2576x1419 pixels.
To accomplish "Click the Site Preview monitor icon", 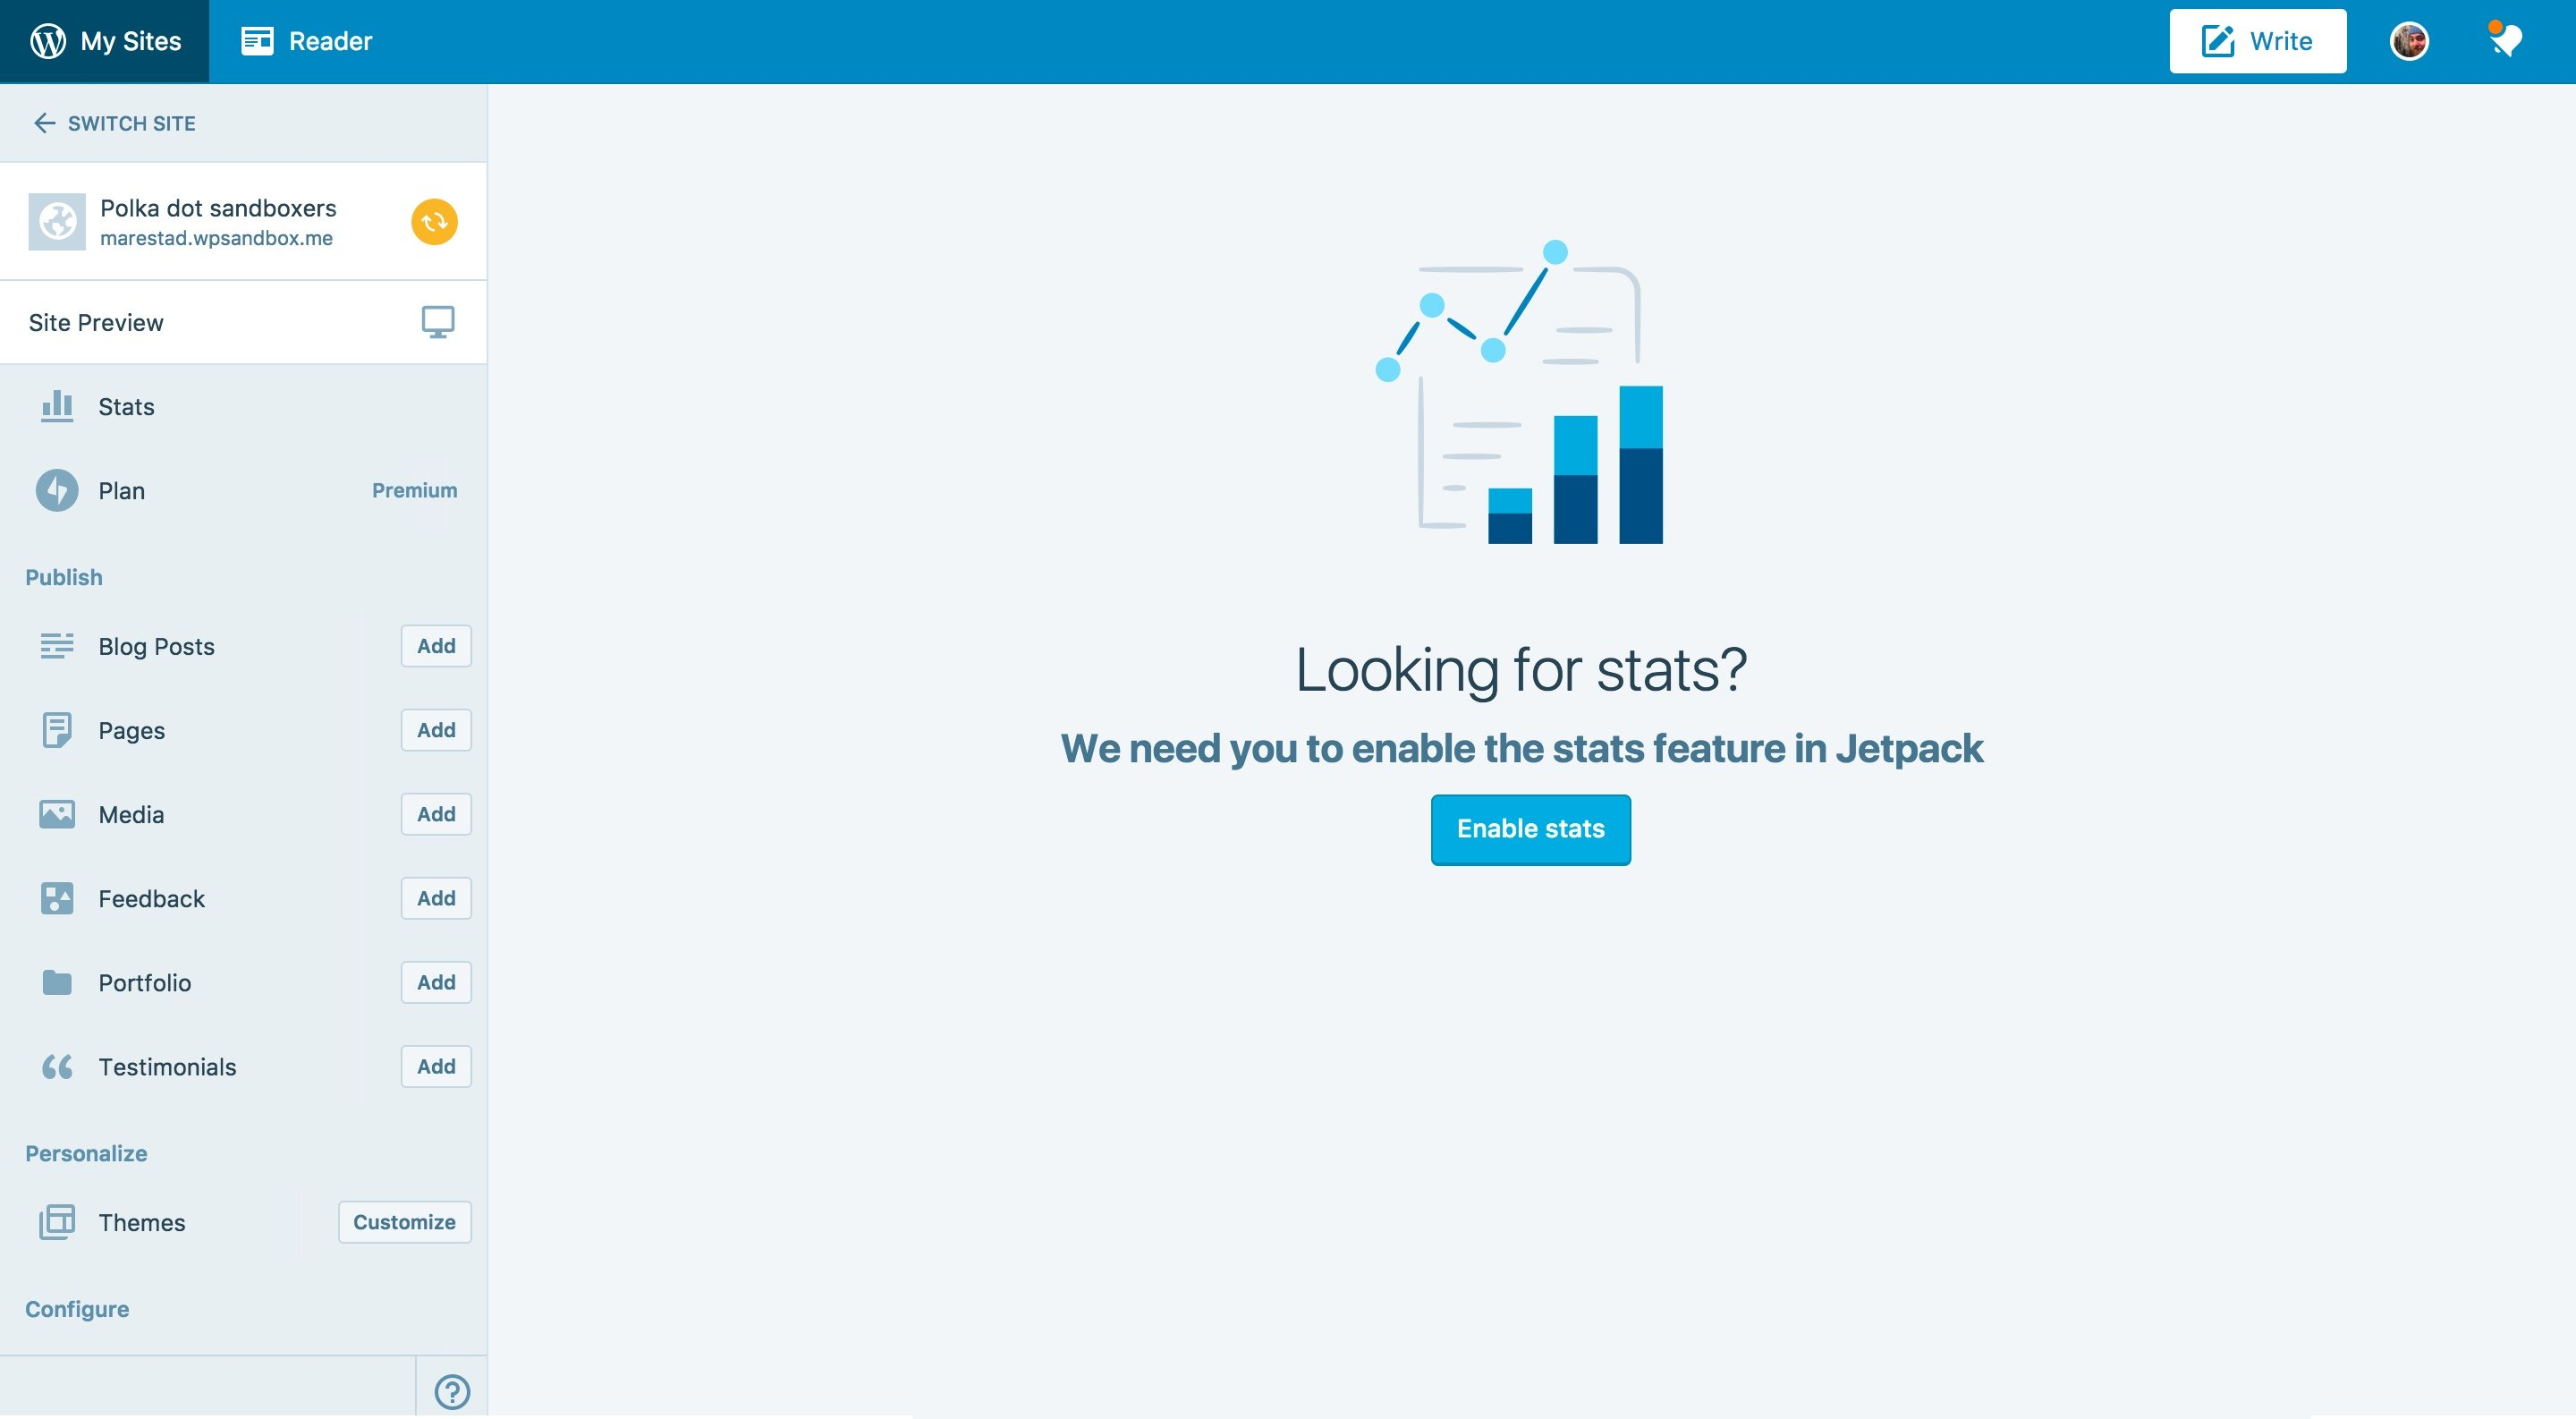I will 437,322.
